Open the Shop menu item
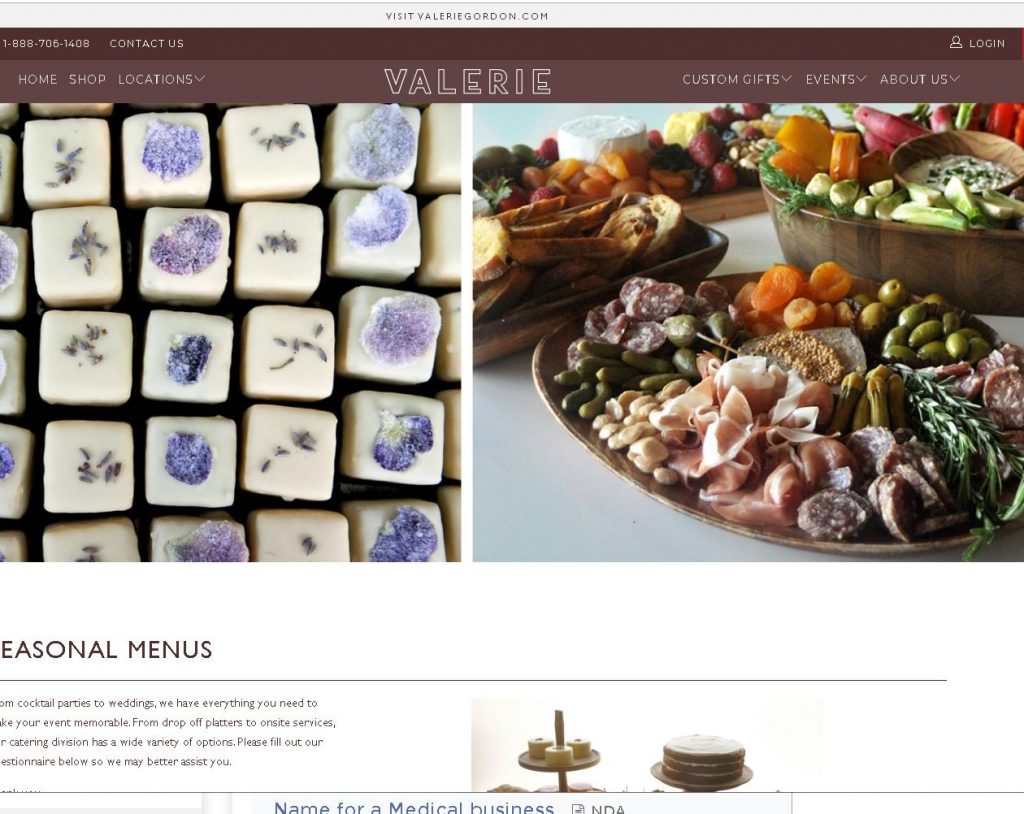Screen dimensions: 1024x814 (88, 79)
